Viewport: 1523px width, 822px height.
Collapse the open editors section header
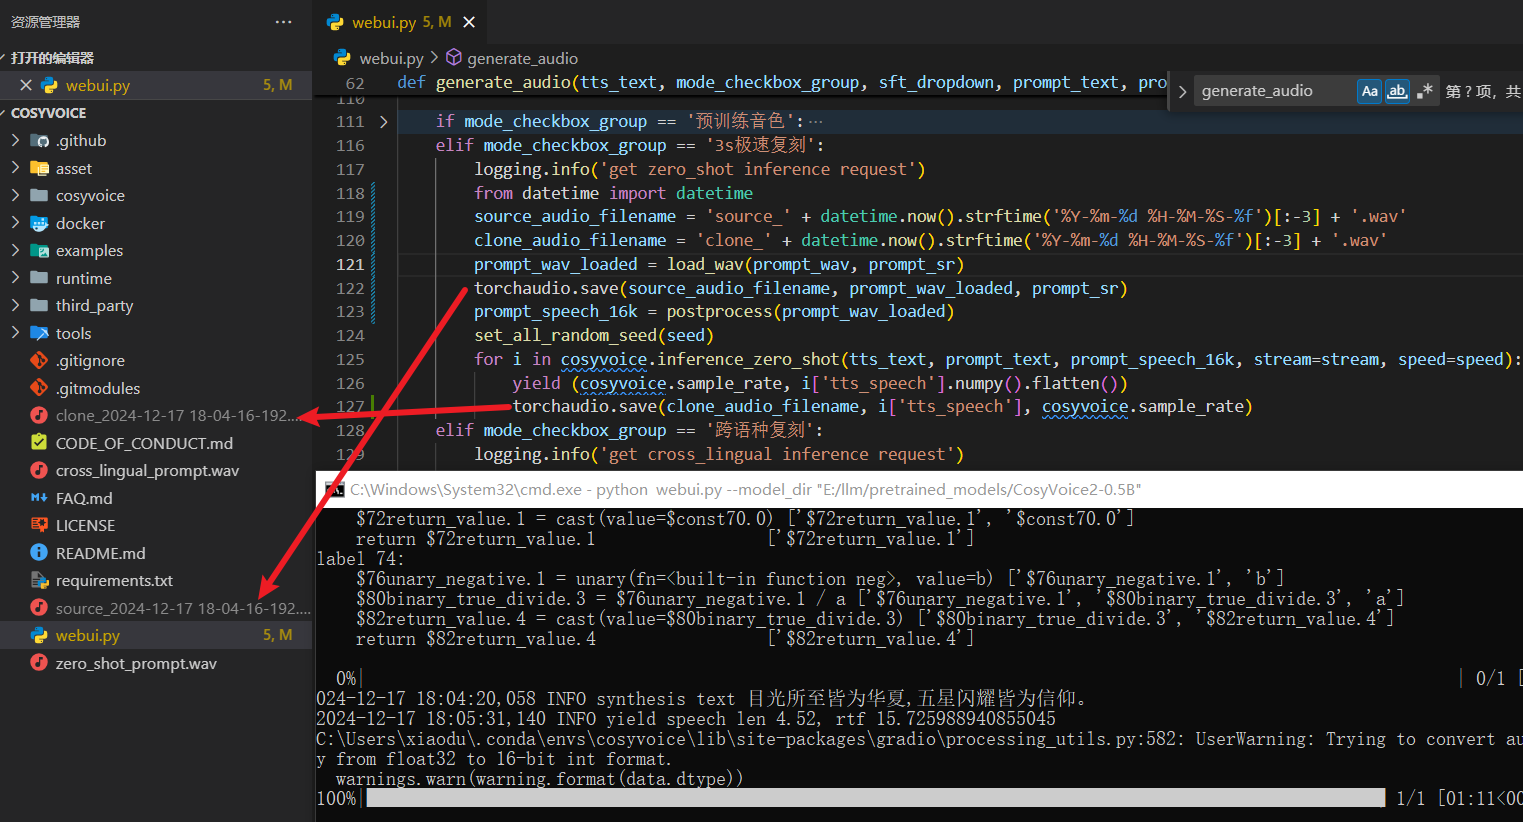point(52,58)
